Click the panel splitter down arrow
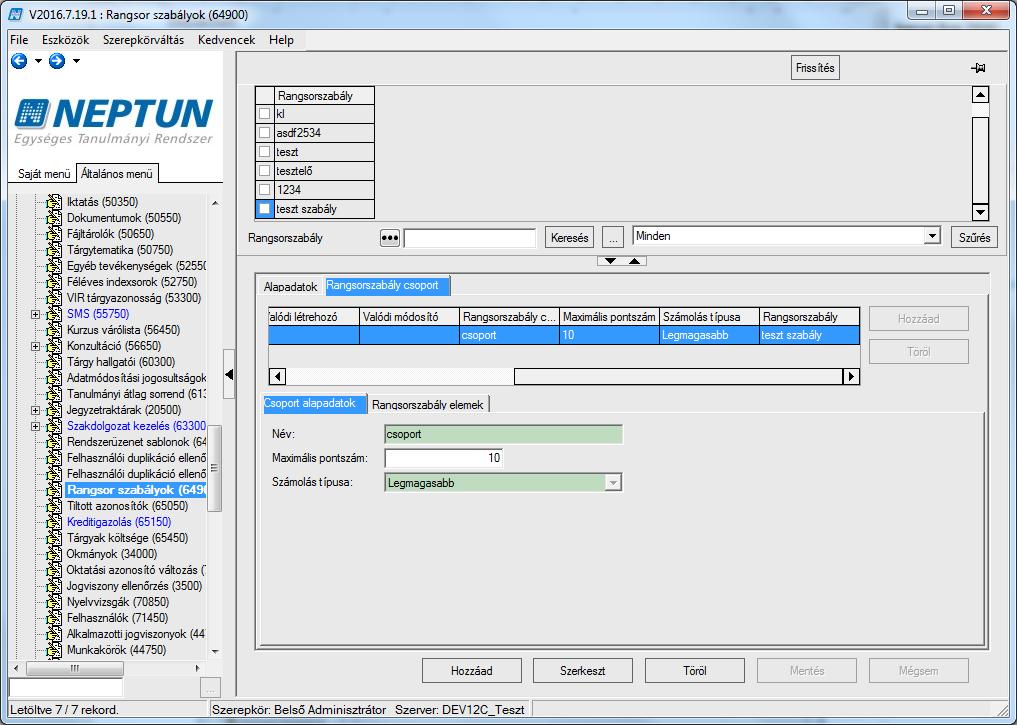The height and width of the screenshot is (725, 1017). [x=610, y=261]
